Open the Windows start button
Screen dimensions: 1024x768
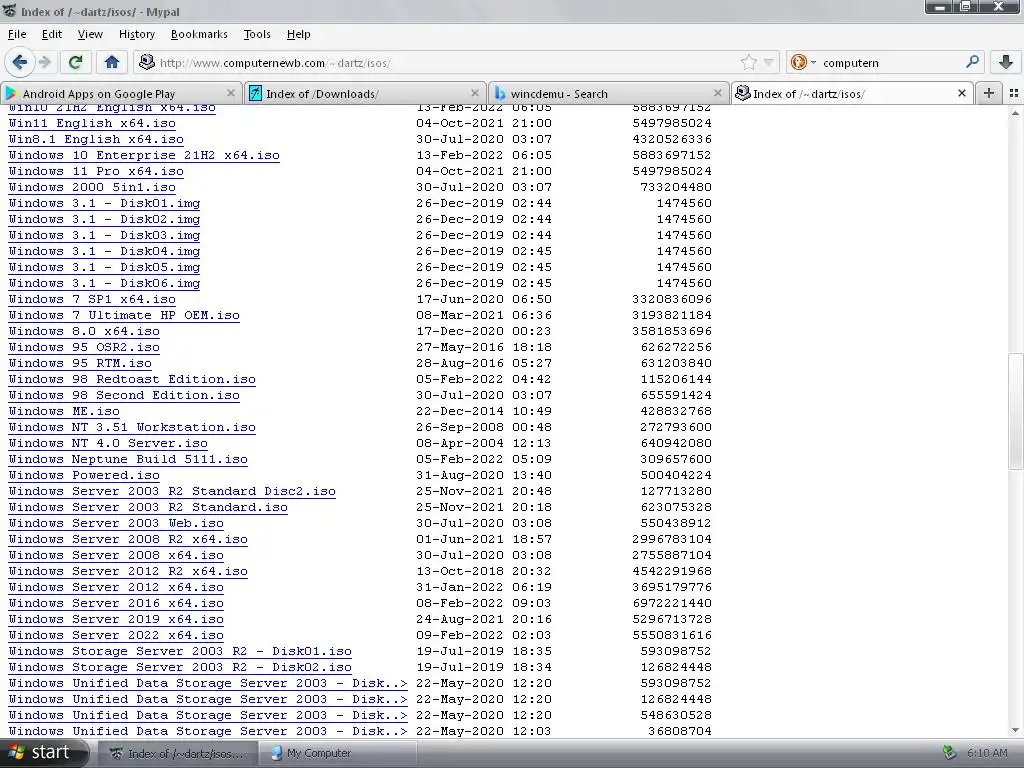(43, 753)
